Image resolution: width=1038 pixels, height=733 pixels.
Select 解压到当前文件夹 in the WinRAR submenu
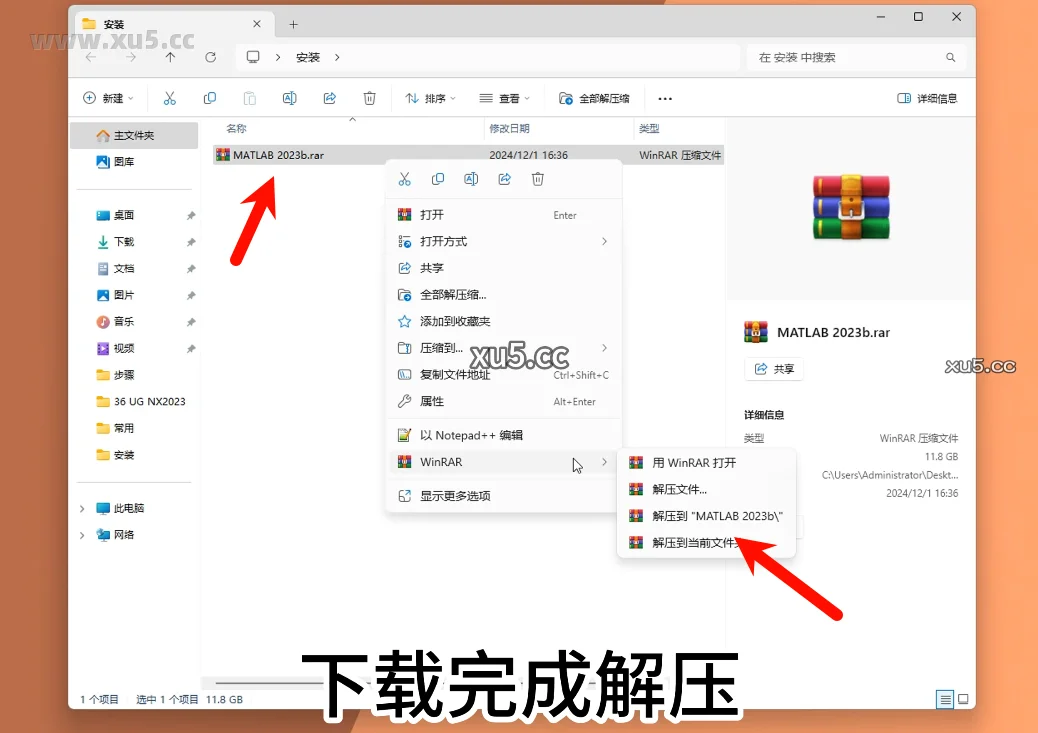click(x=690, y=543)
